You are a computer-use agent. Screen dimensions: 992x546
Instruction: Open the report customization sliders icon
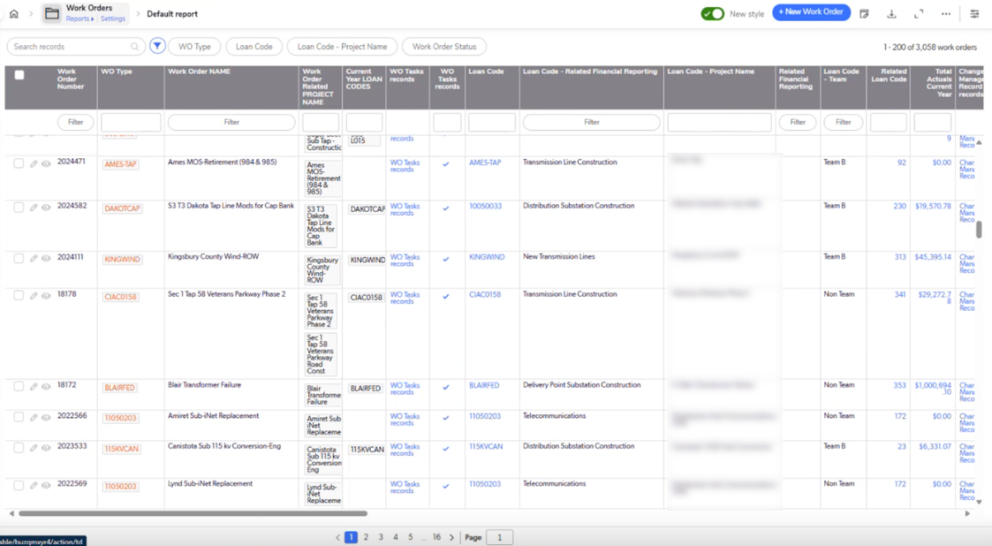(975, 14)
